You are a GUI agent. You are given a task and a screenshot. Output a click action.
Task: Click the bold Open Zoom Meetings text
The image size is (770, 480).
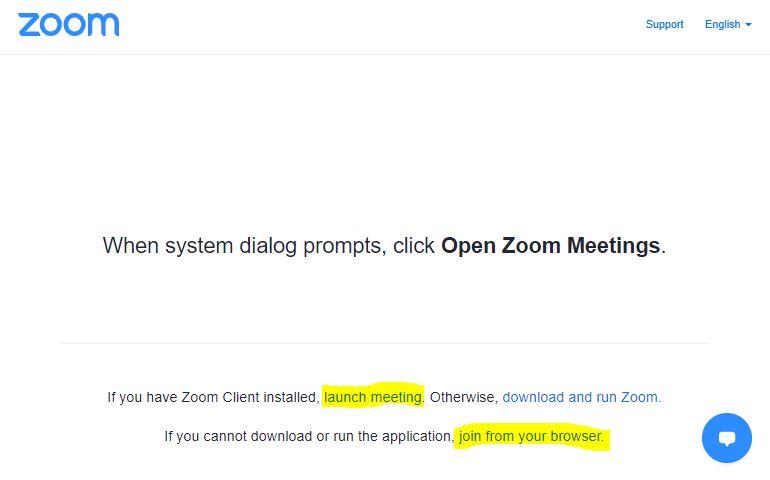(550, 245)
